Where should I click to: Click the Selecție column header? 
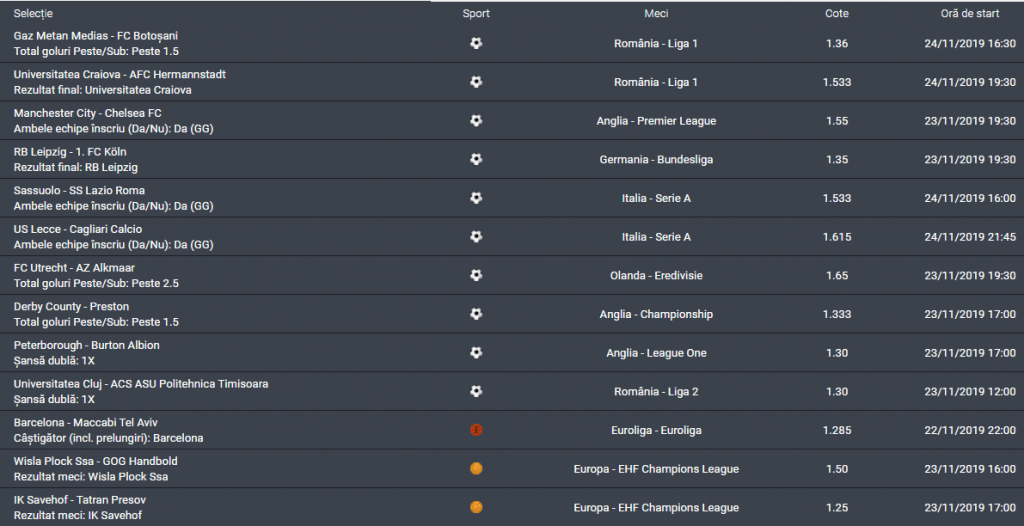pyautogui.click(x=34, y=14)
